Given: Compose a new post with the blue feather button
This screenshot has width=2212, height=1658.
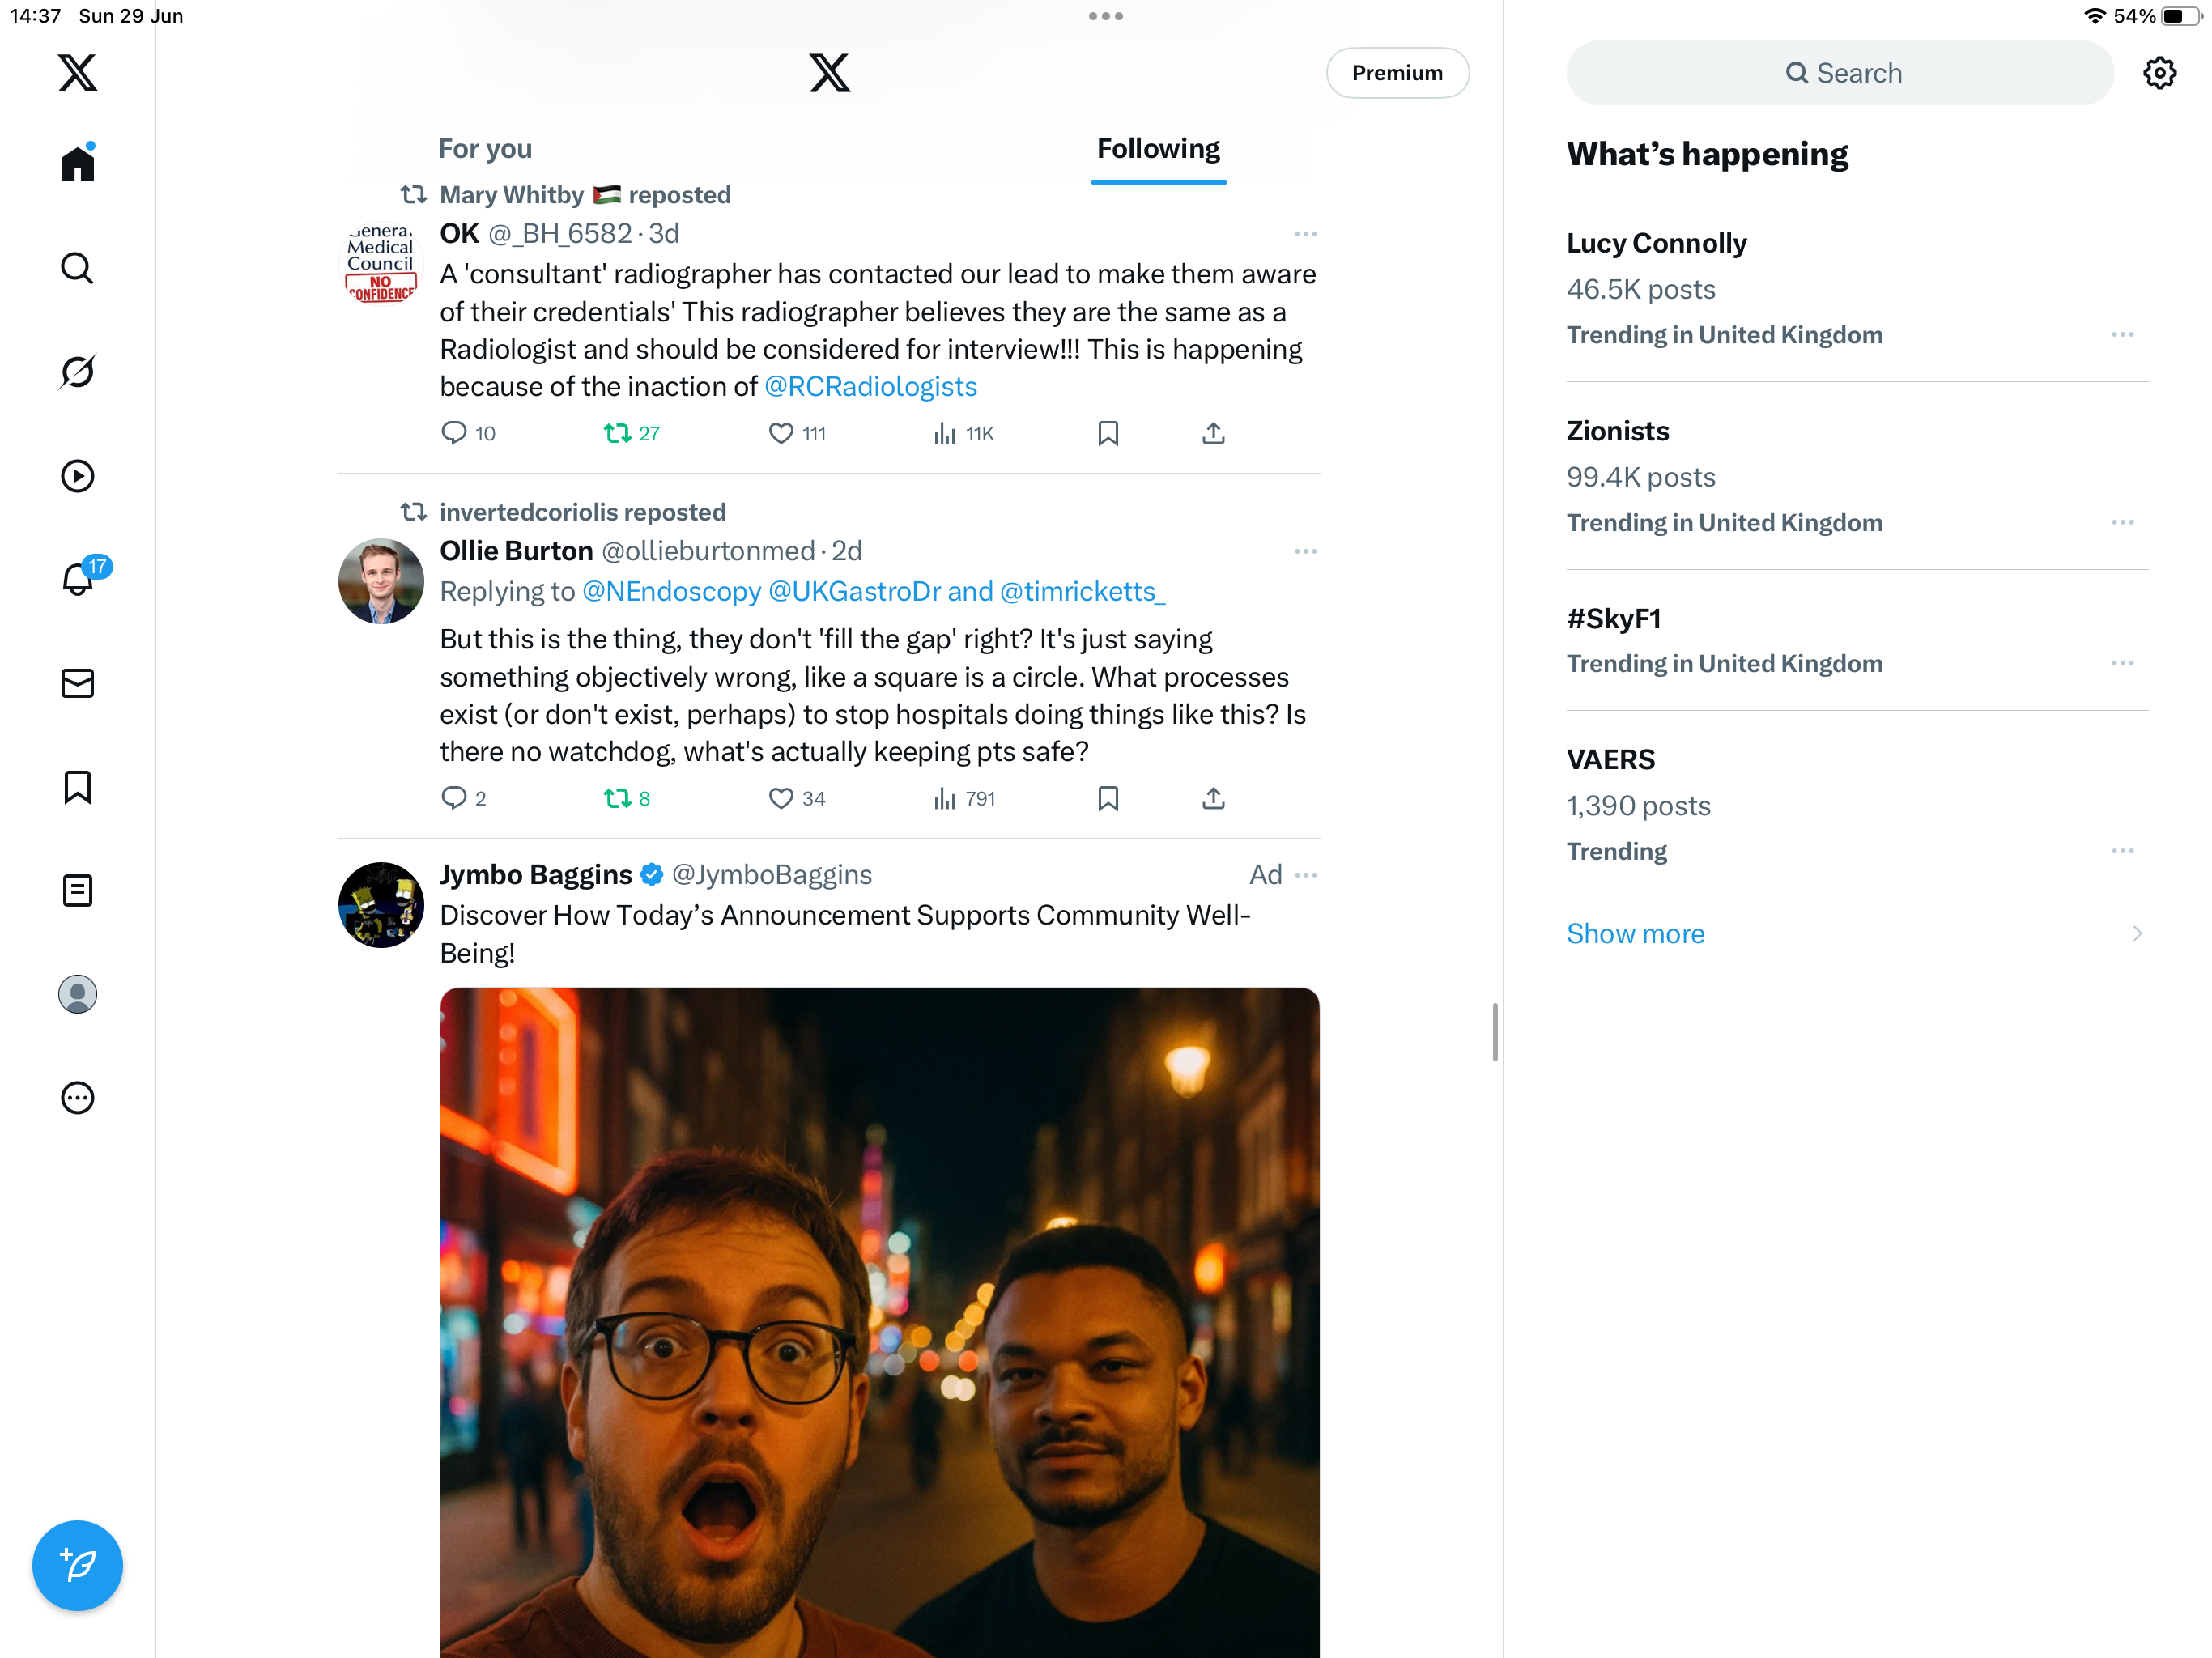Looking at the screenshot, I should (x=77, y=1565).
